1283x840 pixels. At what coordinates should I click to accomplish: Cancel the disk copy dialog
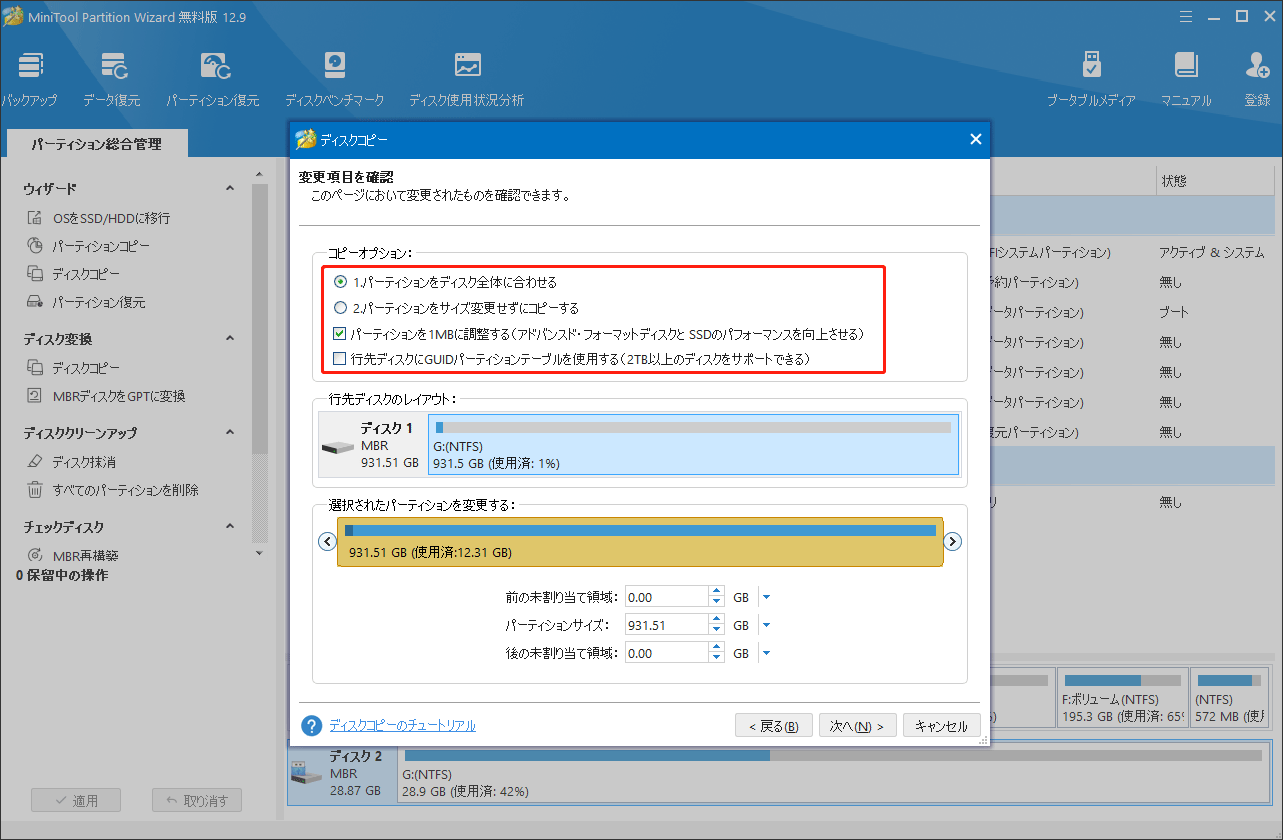tap(941, 726)
